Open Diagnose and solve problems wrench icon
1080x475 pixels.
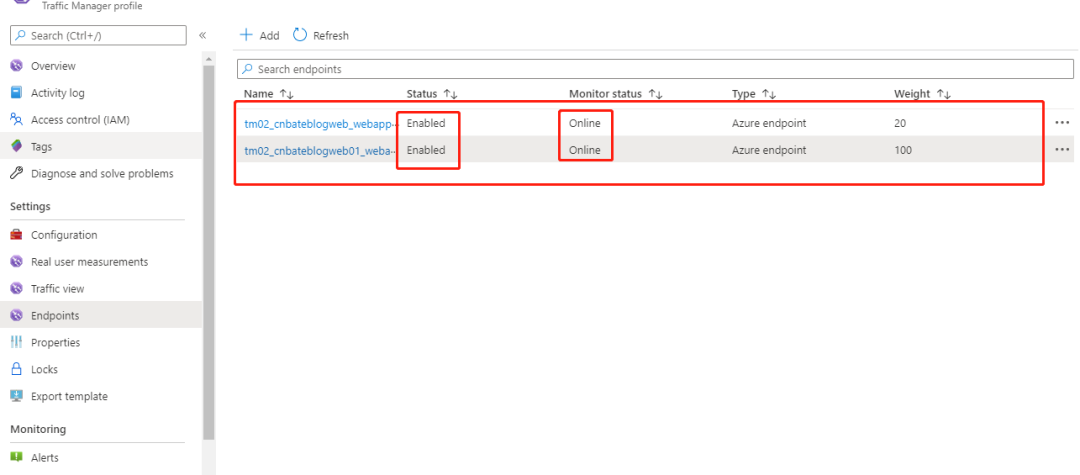pyautogui.click(x=17, y=173)
